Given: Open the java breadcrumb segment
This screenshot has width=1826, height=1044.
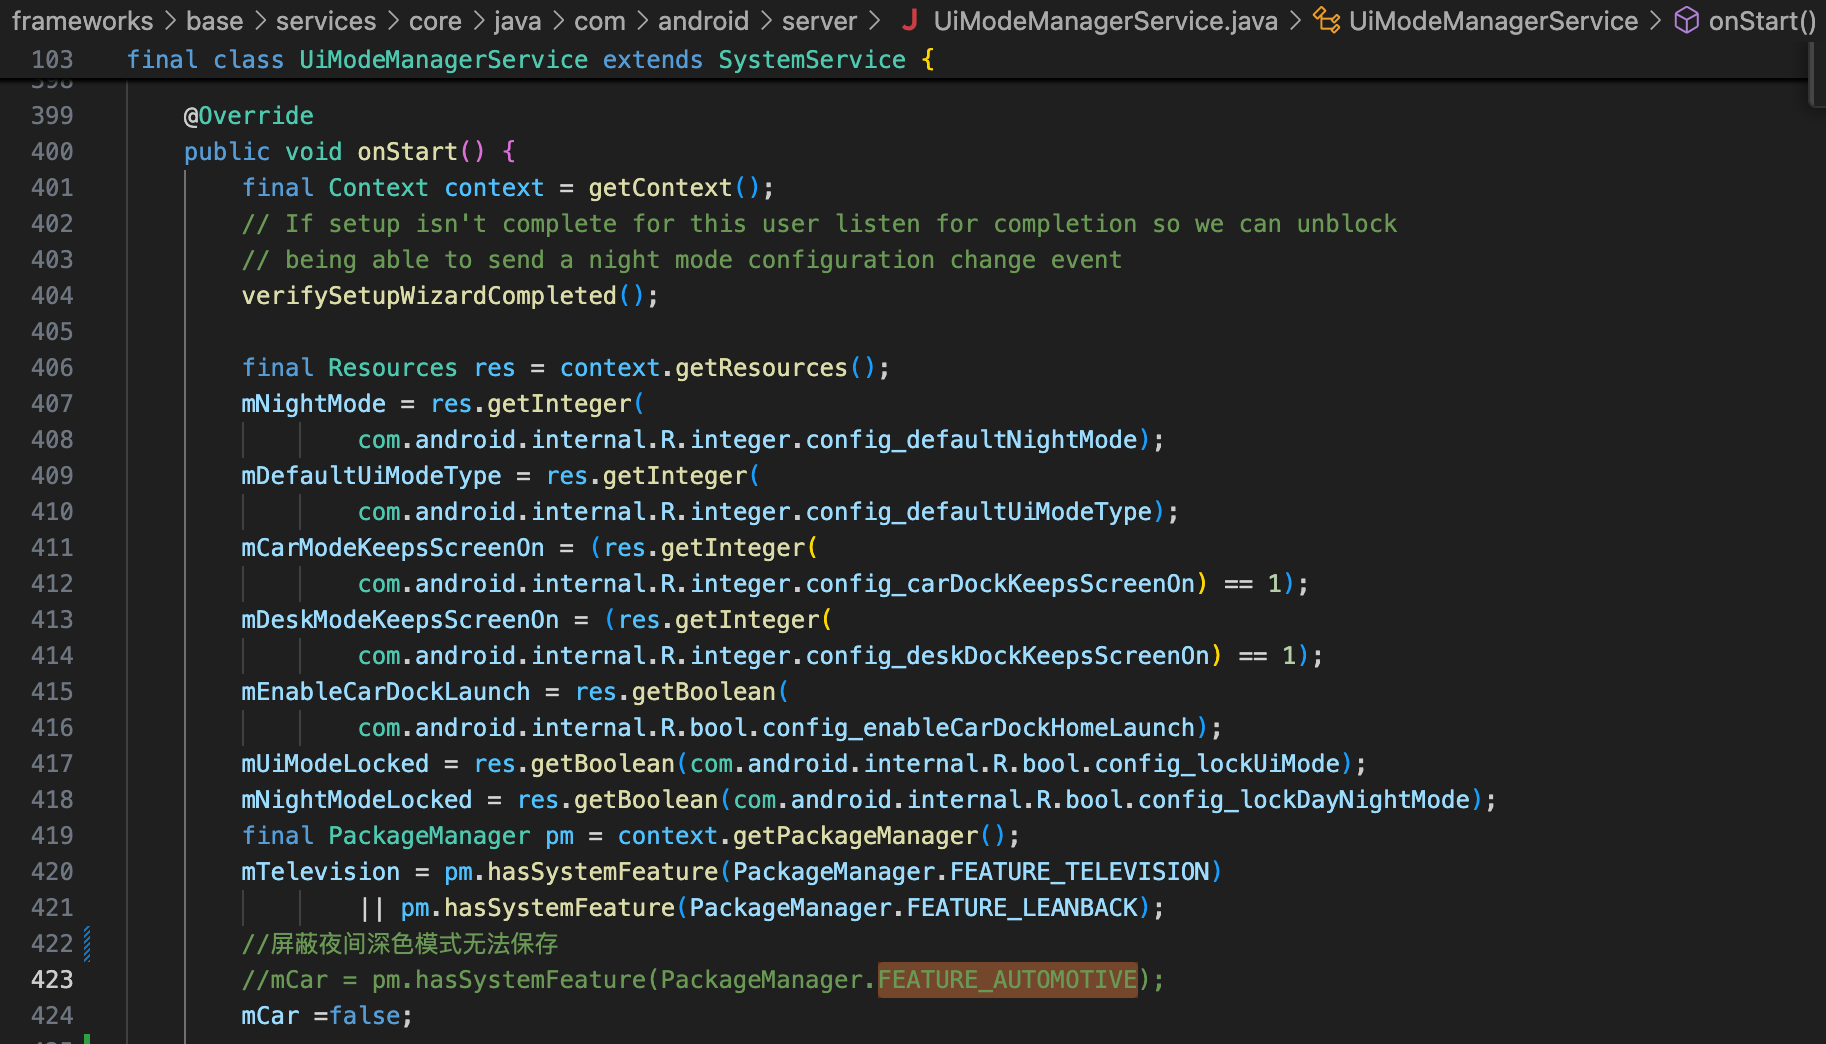Looking at the screenshot, I should point(517,20).
